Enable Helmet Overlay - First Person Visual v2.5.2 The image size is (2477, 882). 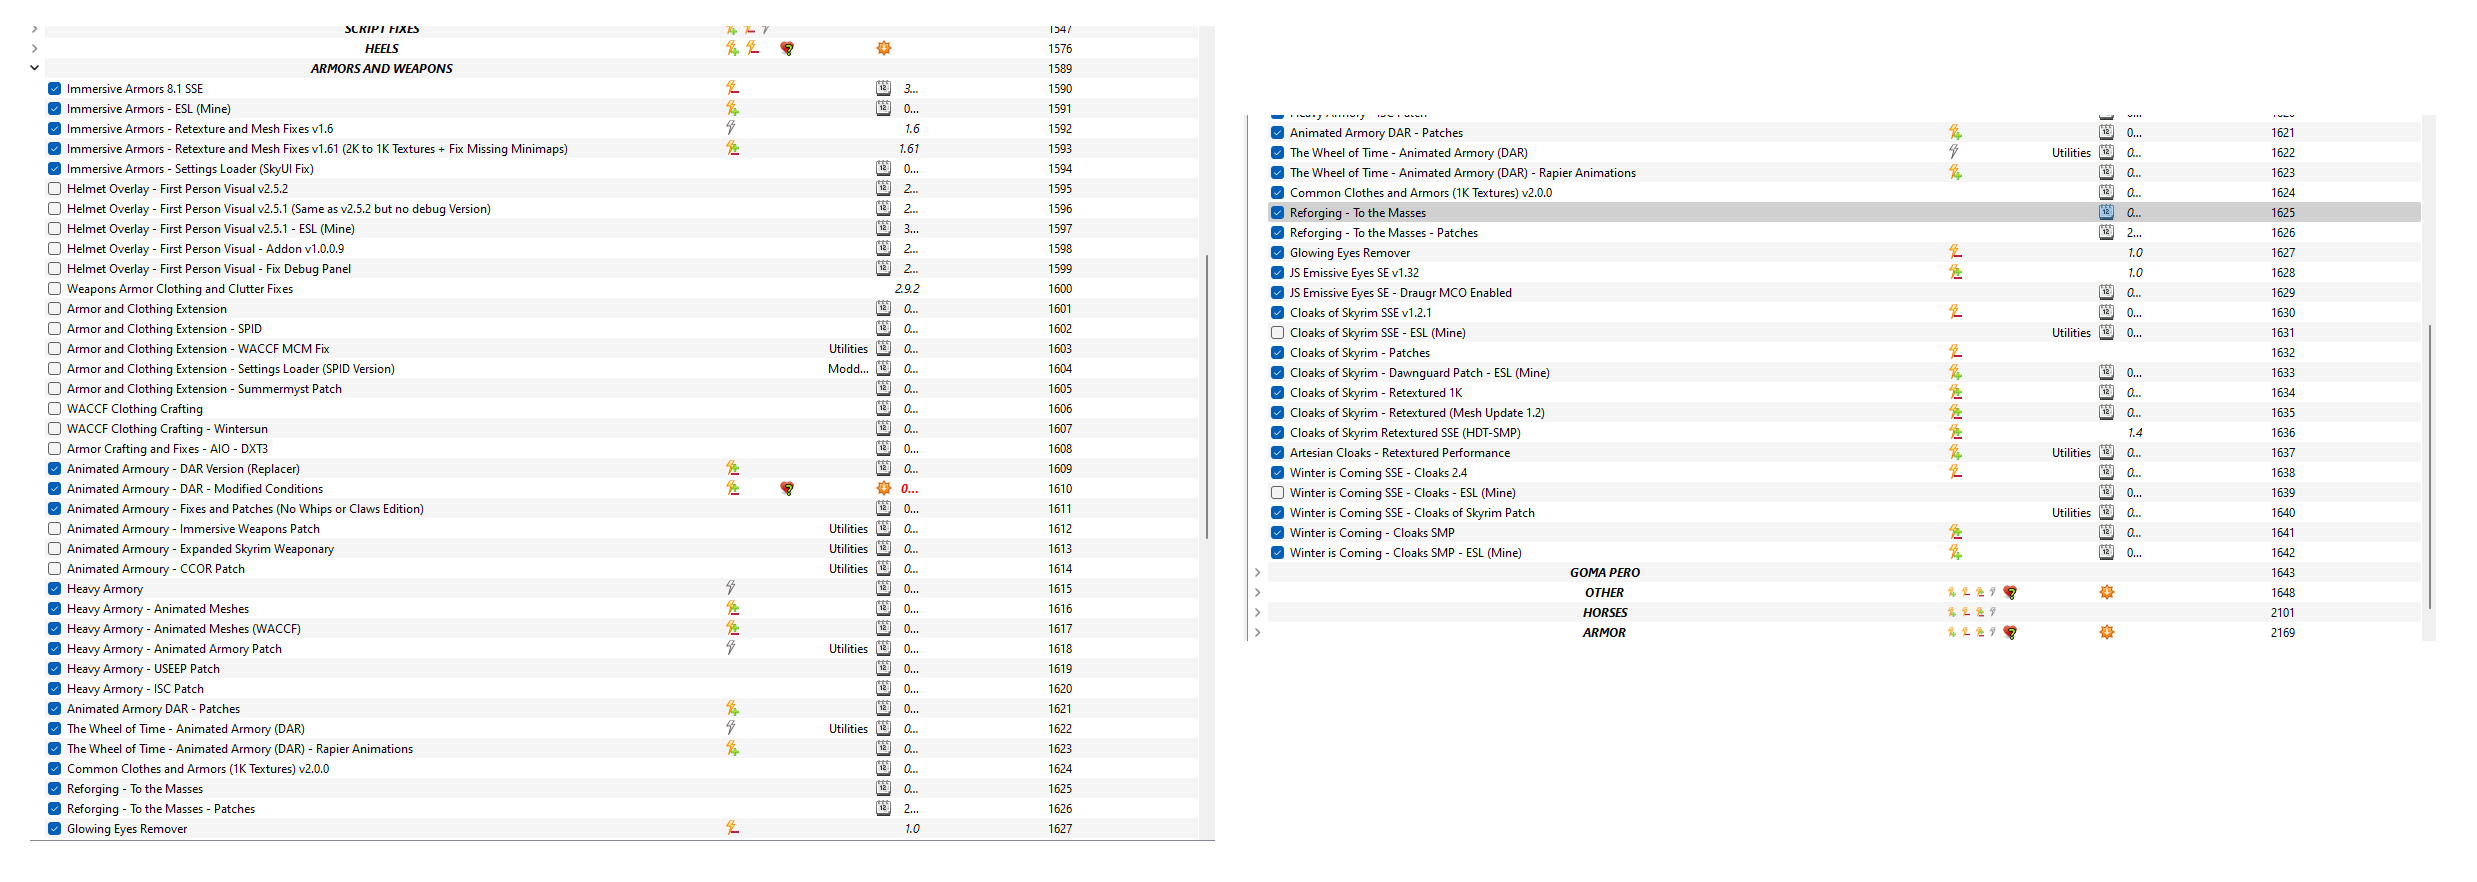pos(55,189)
